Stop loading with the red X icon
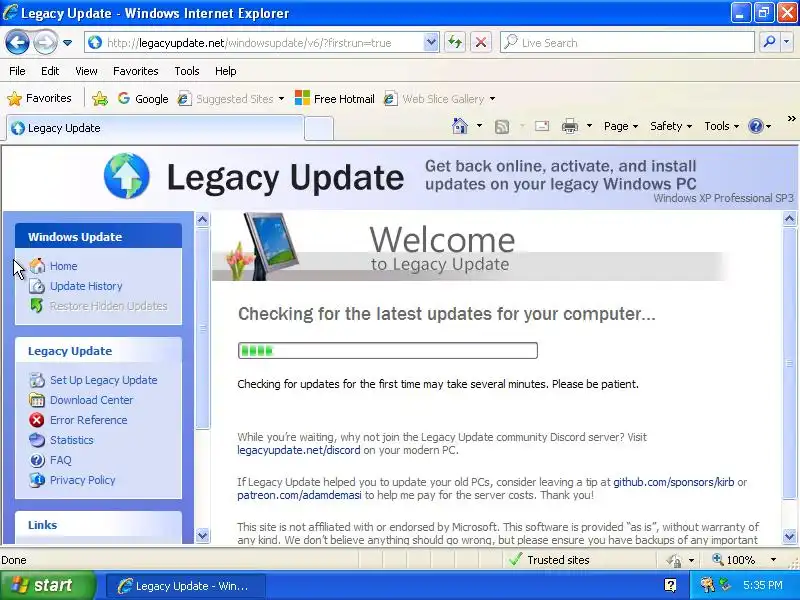This screenshot has width=800, height=600. 481,43
